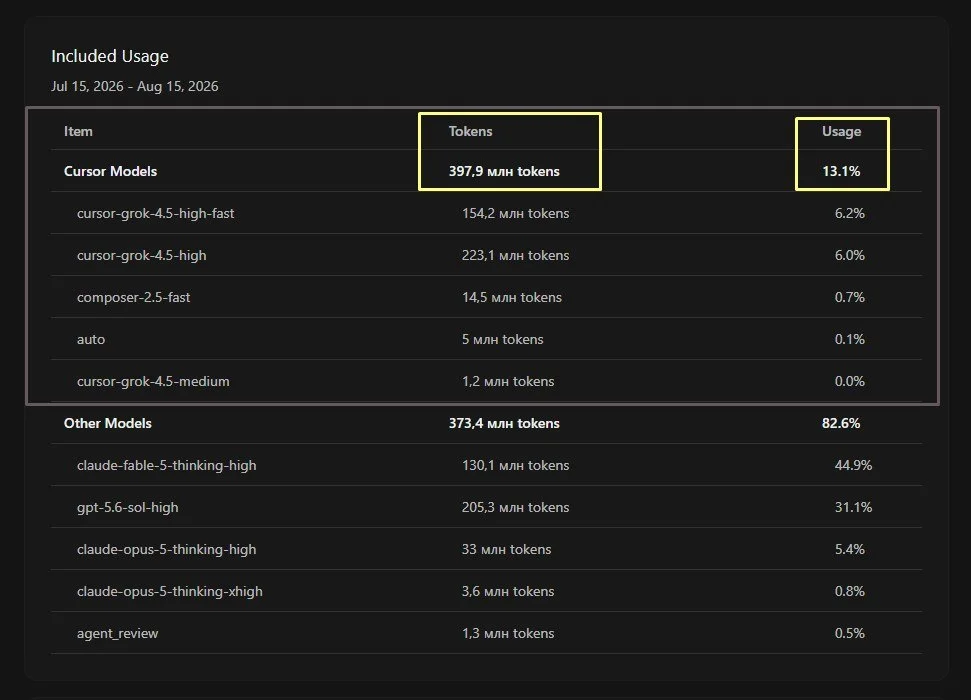Image resolution: width=971 pixels, height=700 pixels.
Task: Click the '1,3 млн tokens' cell
Action: click(508, 634)
